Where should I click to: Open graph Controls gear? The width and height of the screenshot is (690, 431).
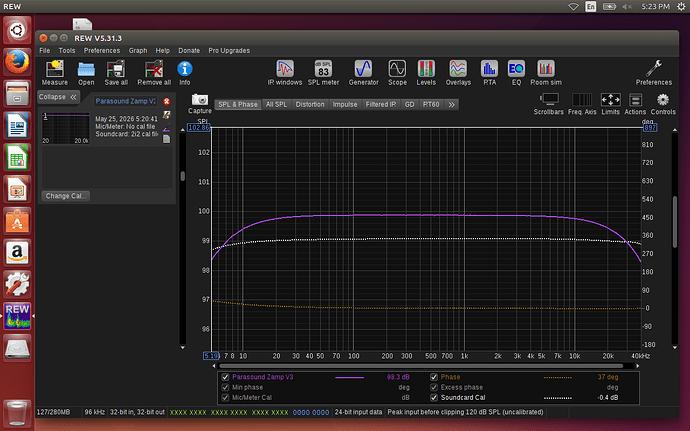click(663, 104)
